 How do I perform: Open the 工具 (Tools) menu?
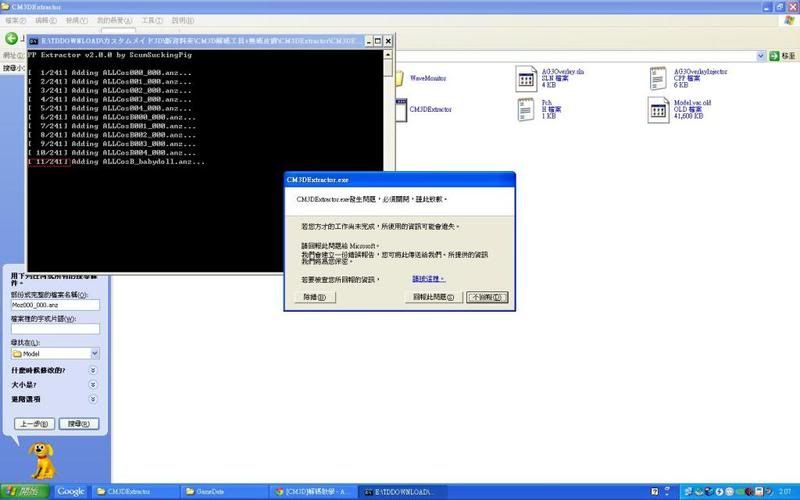152,20
